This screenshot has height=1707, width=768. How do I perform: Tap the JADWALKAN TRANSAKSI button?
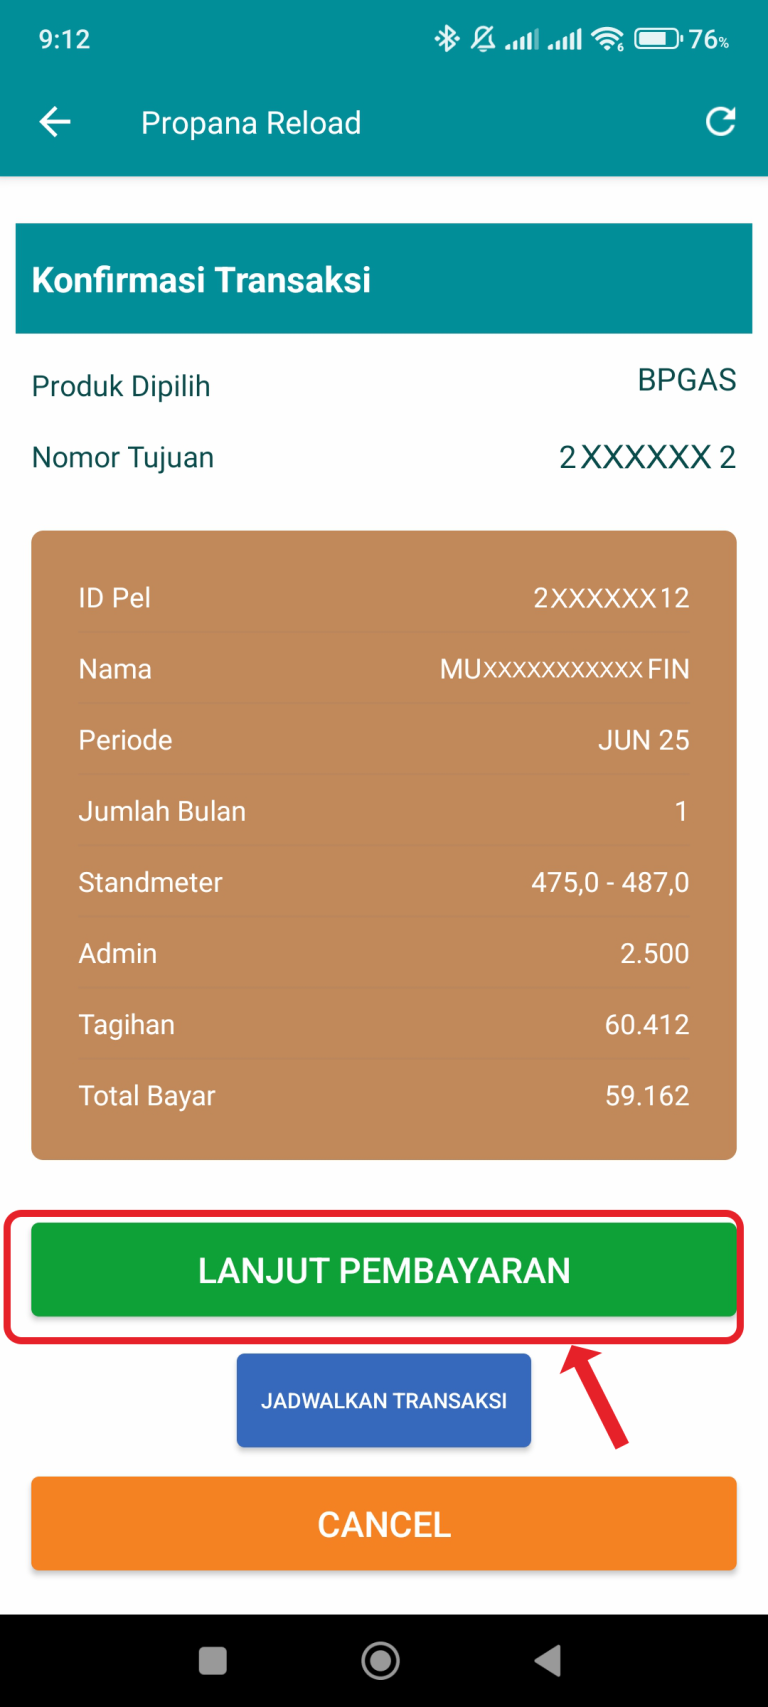[x=384, y=1400]
